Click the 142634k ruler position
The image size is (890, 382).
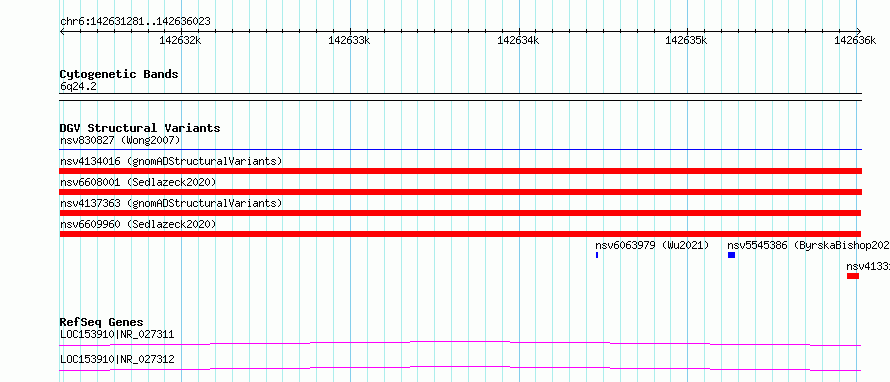click(518, 40)
